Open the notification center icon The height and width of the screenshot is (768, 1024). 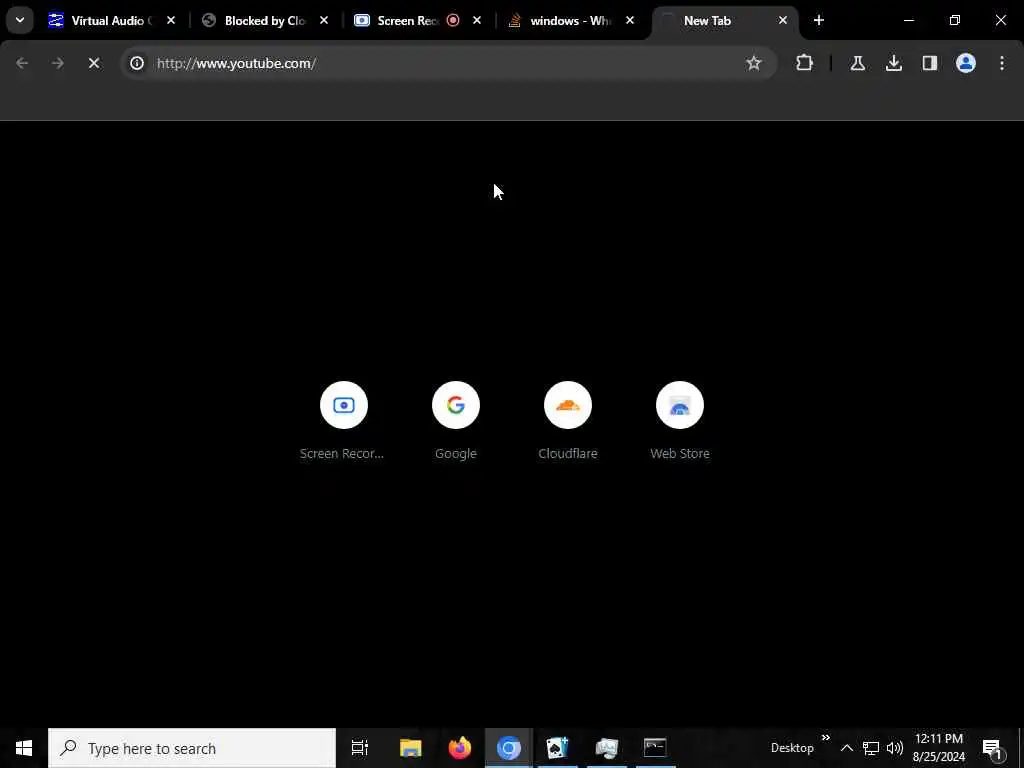point(993,748)
